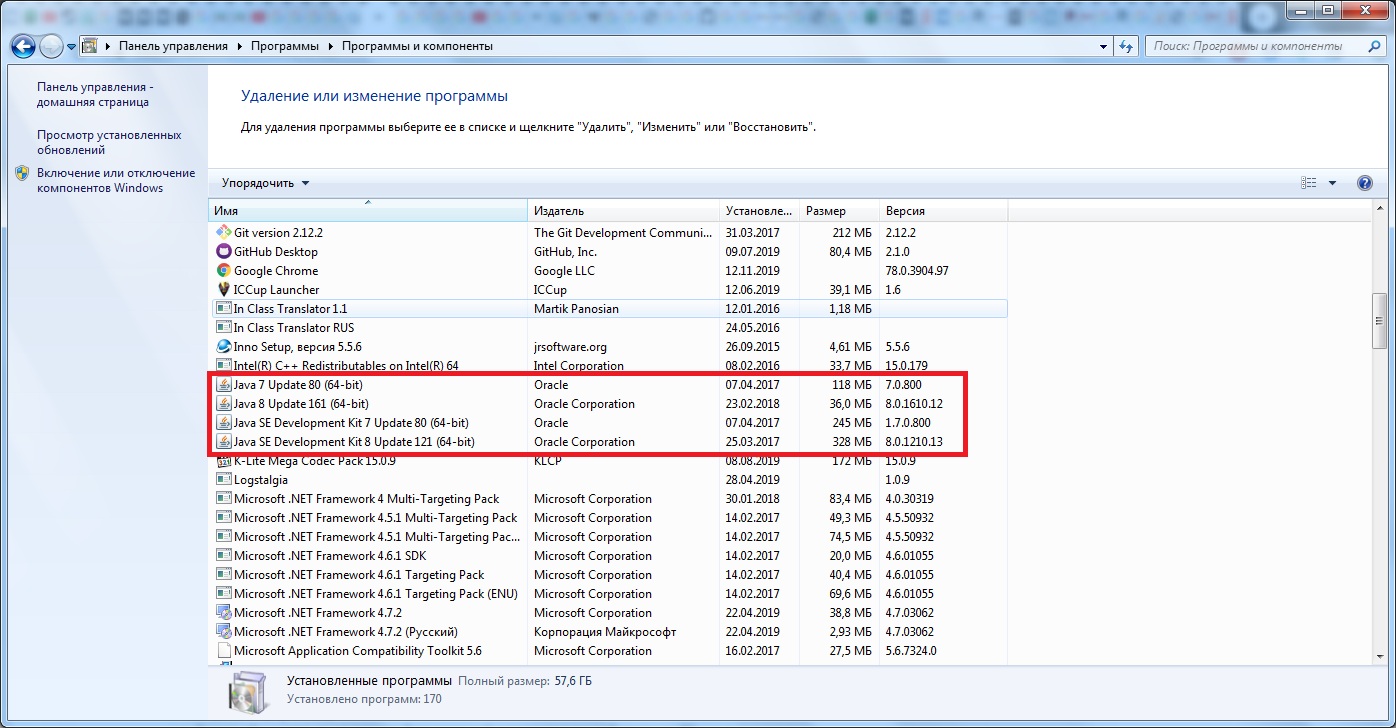The width and height of the screenshot is (1396, 728).
Task: Click date 28.04.2019 in Logstalgia row
Action: coord(752,479)
